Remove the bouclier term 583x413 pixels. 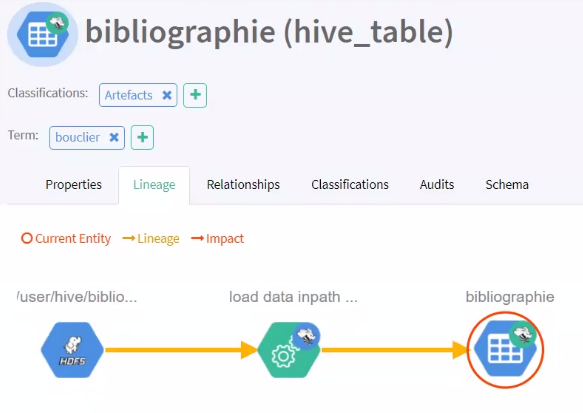pyautogui.click(x=114, y=138)
